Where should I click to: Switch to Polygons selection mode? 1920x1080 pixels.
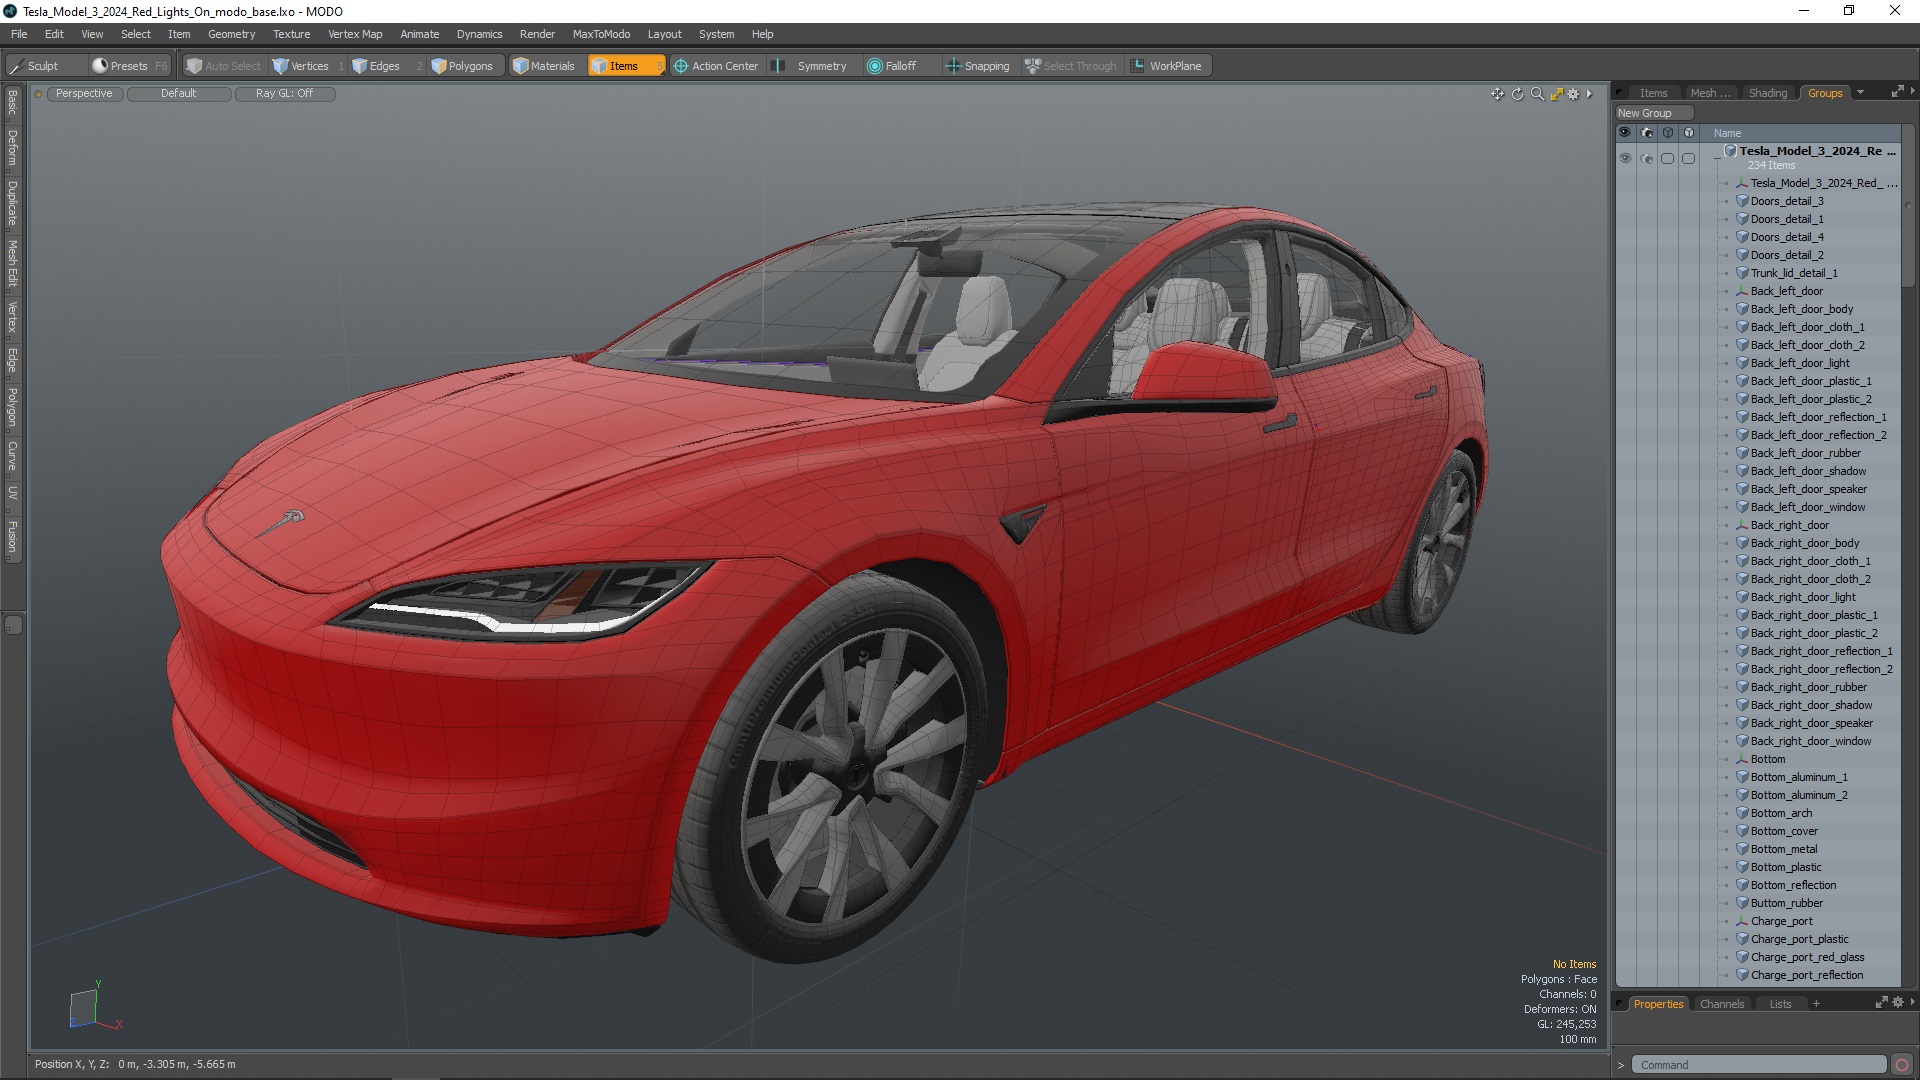click(467, 66)
